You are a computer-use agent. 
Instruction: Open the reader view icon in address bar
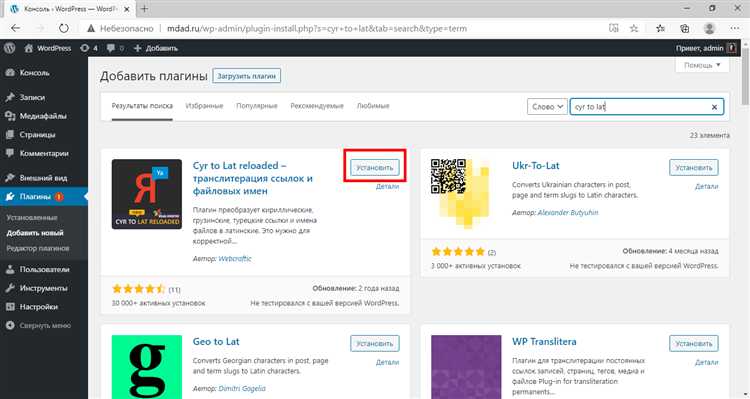pyautogui.click(x=614, y=28)
